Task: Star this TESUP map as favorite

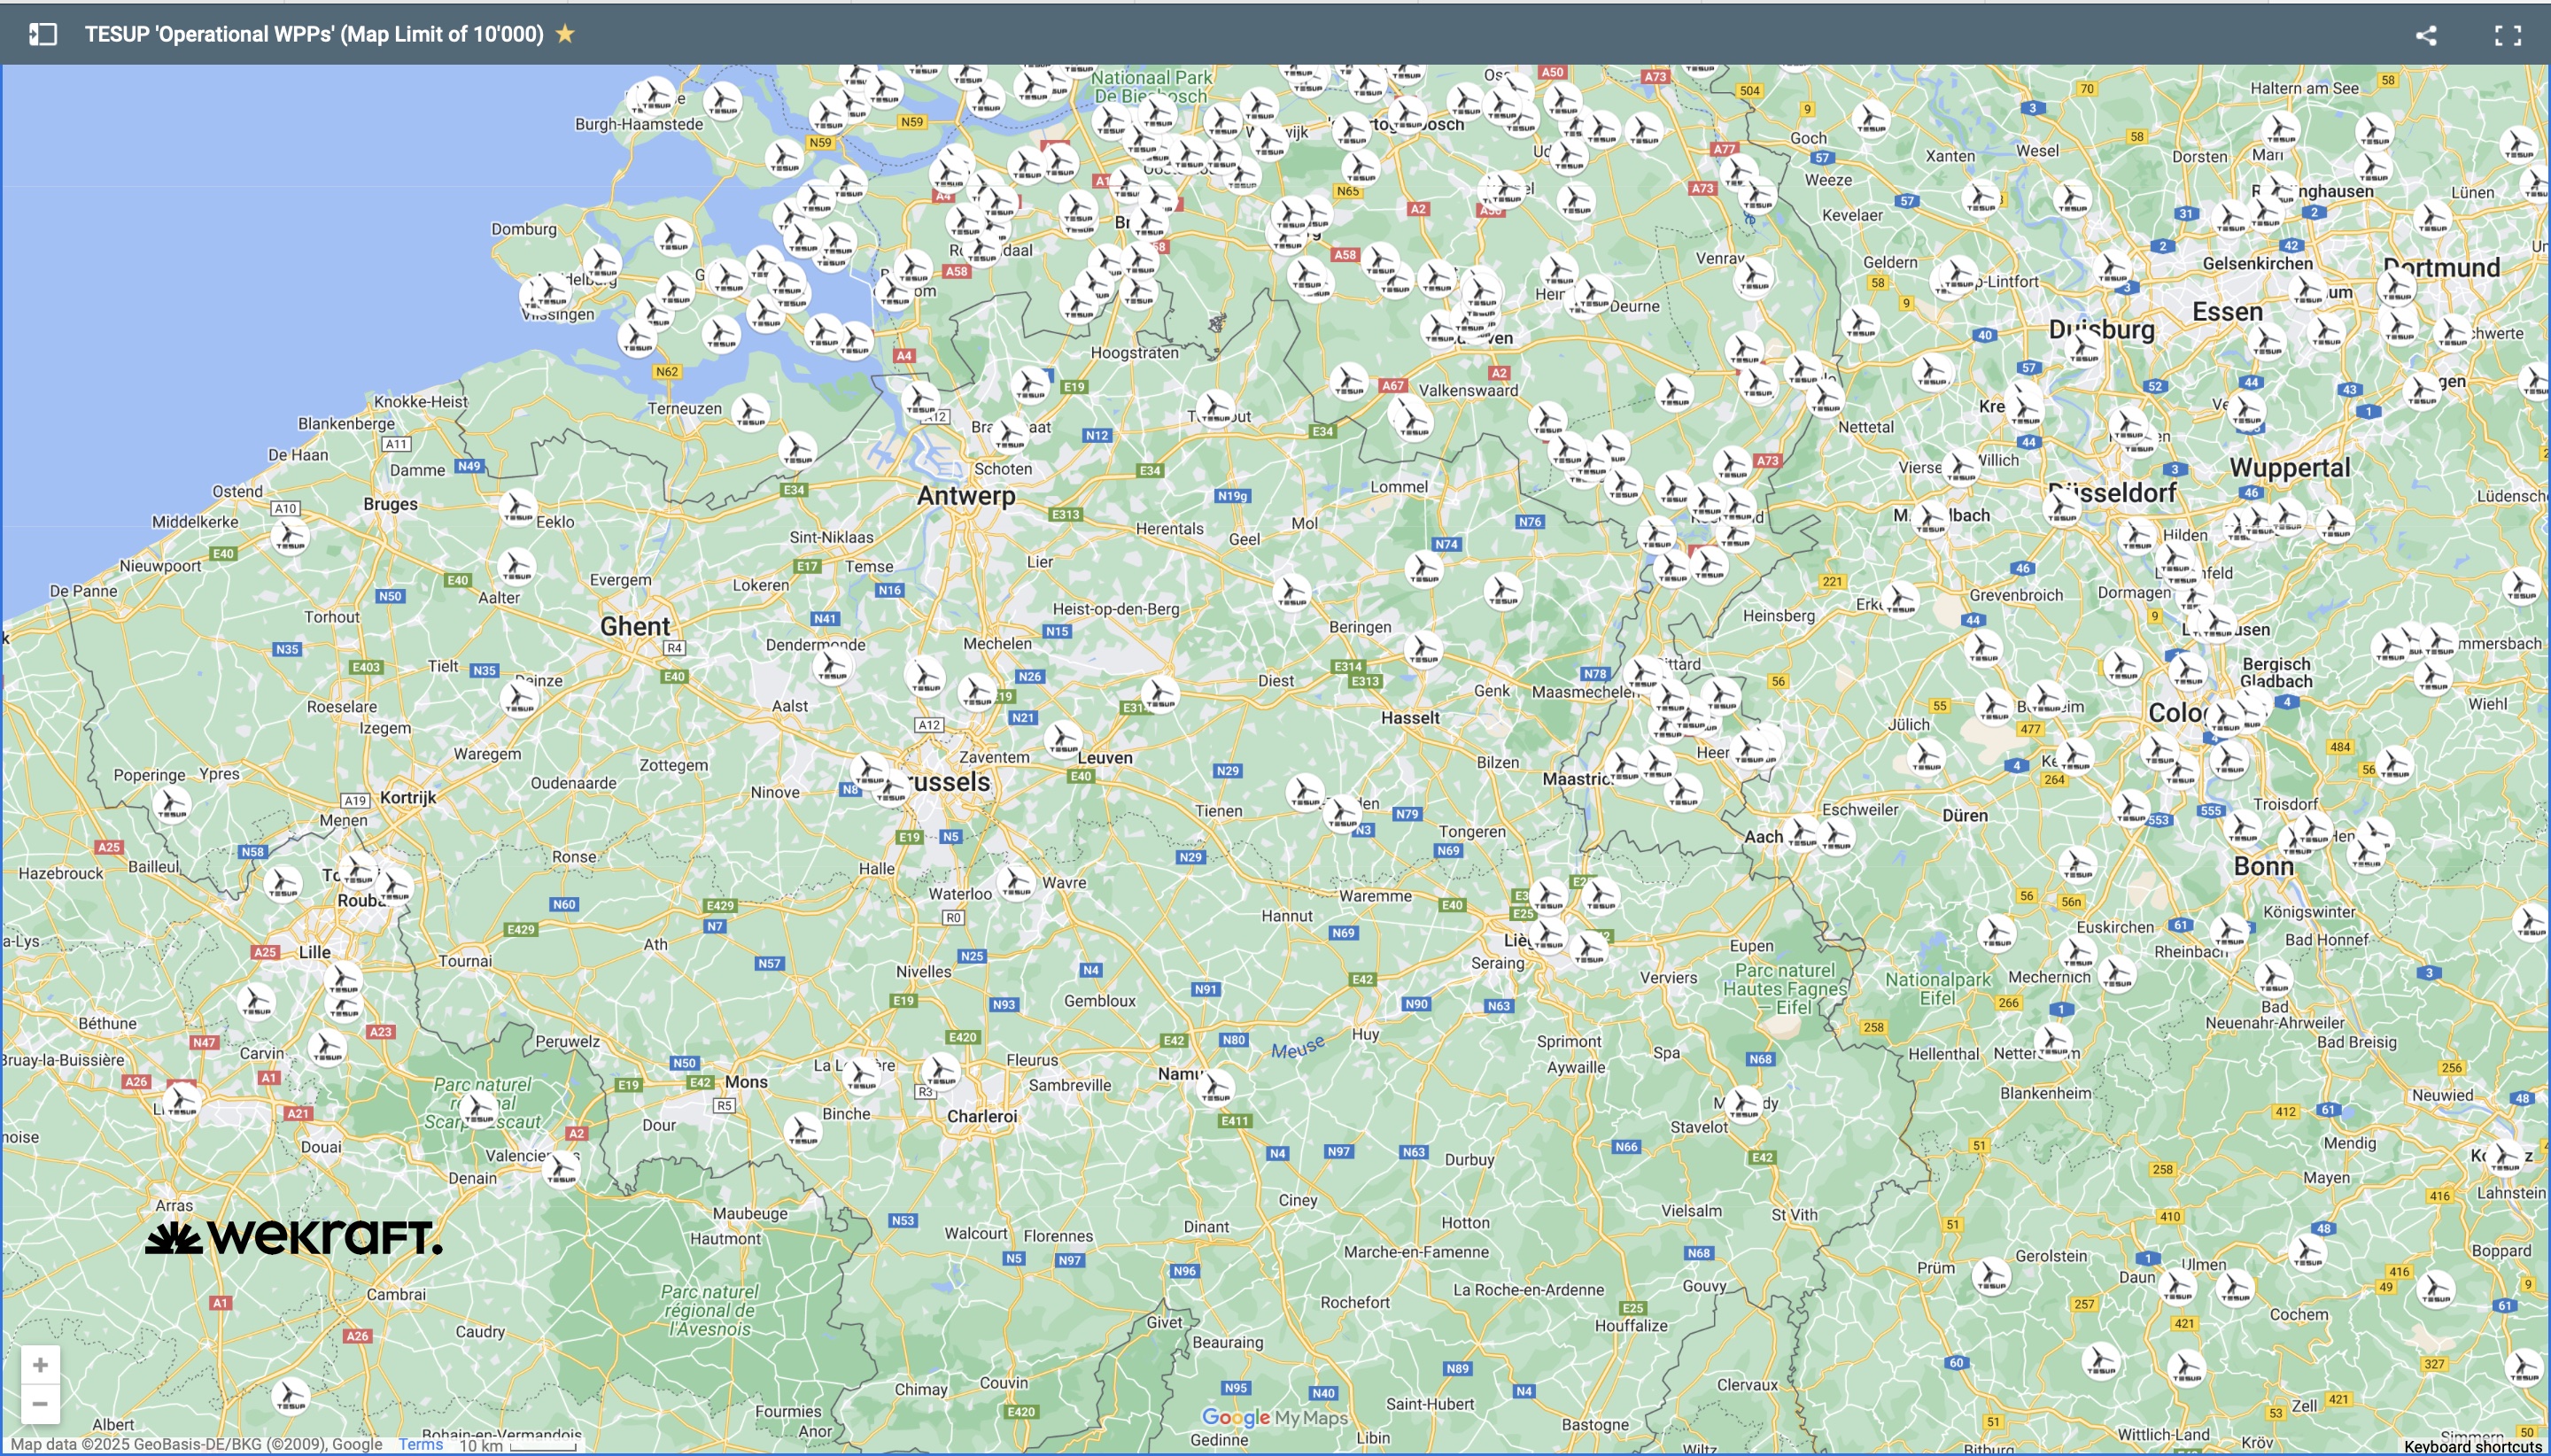Action: pyautogui.click(x=565, y=34)
